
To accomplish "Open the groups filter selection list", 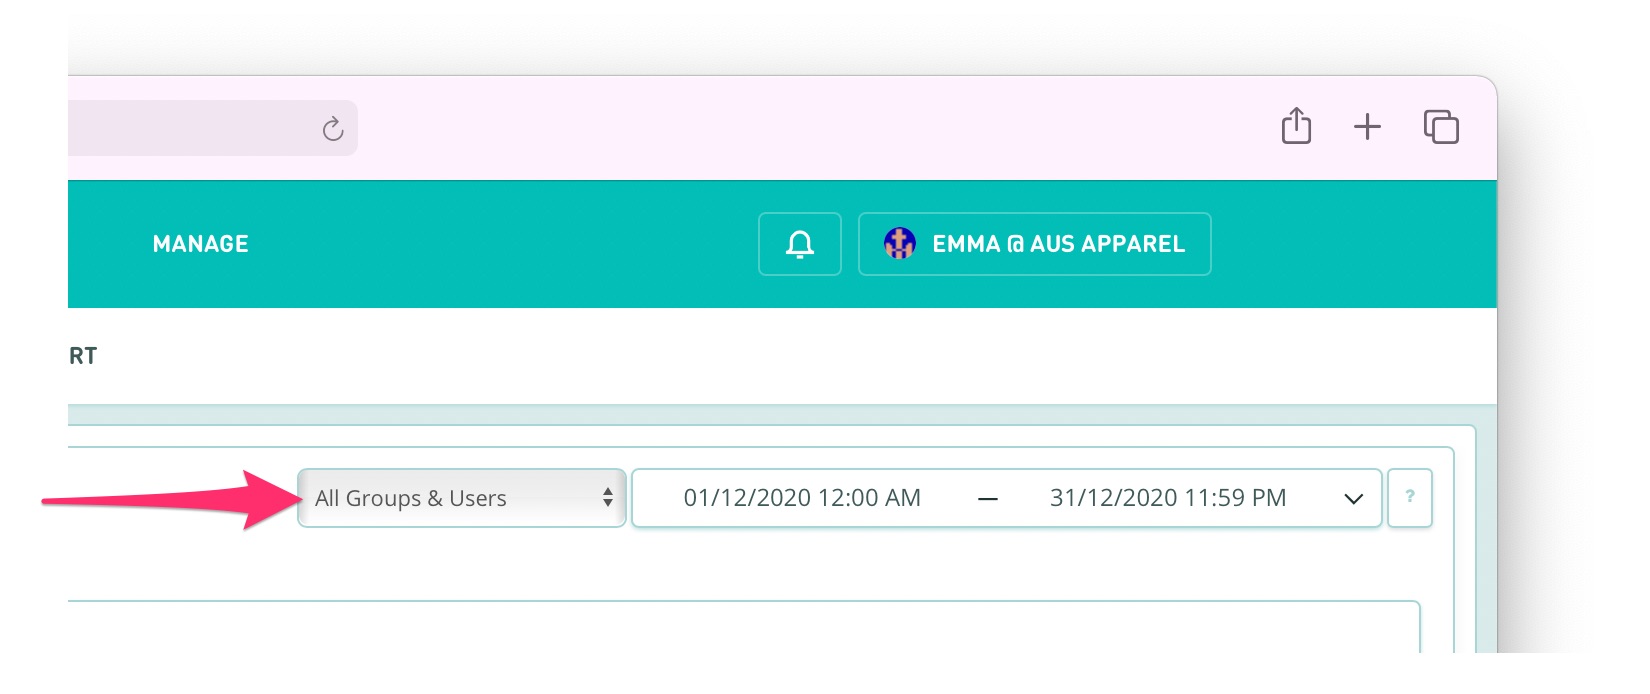I will point(460,497).
